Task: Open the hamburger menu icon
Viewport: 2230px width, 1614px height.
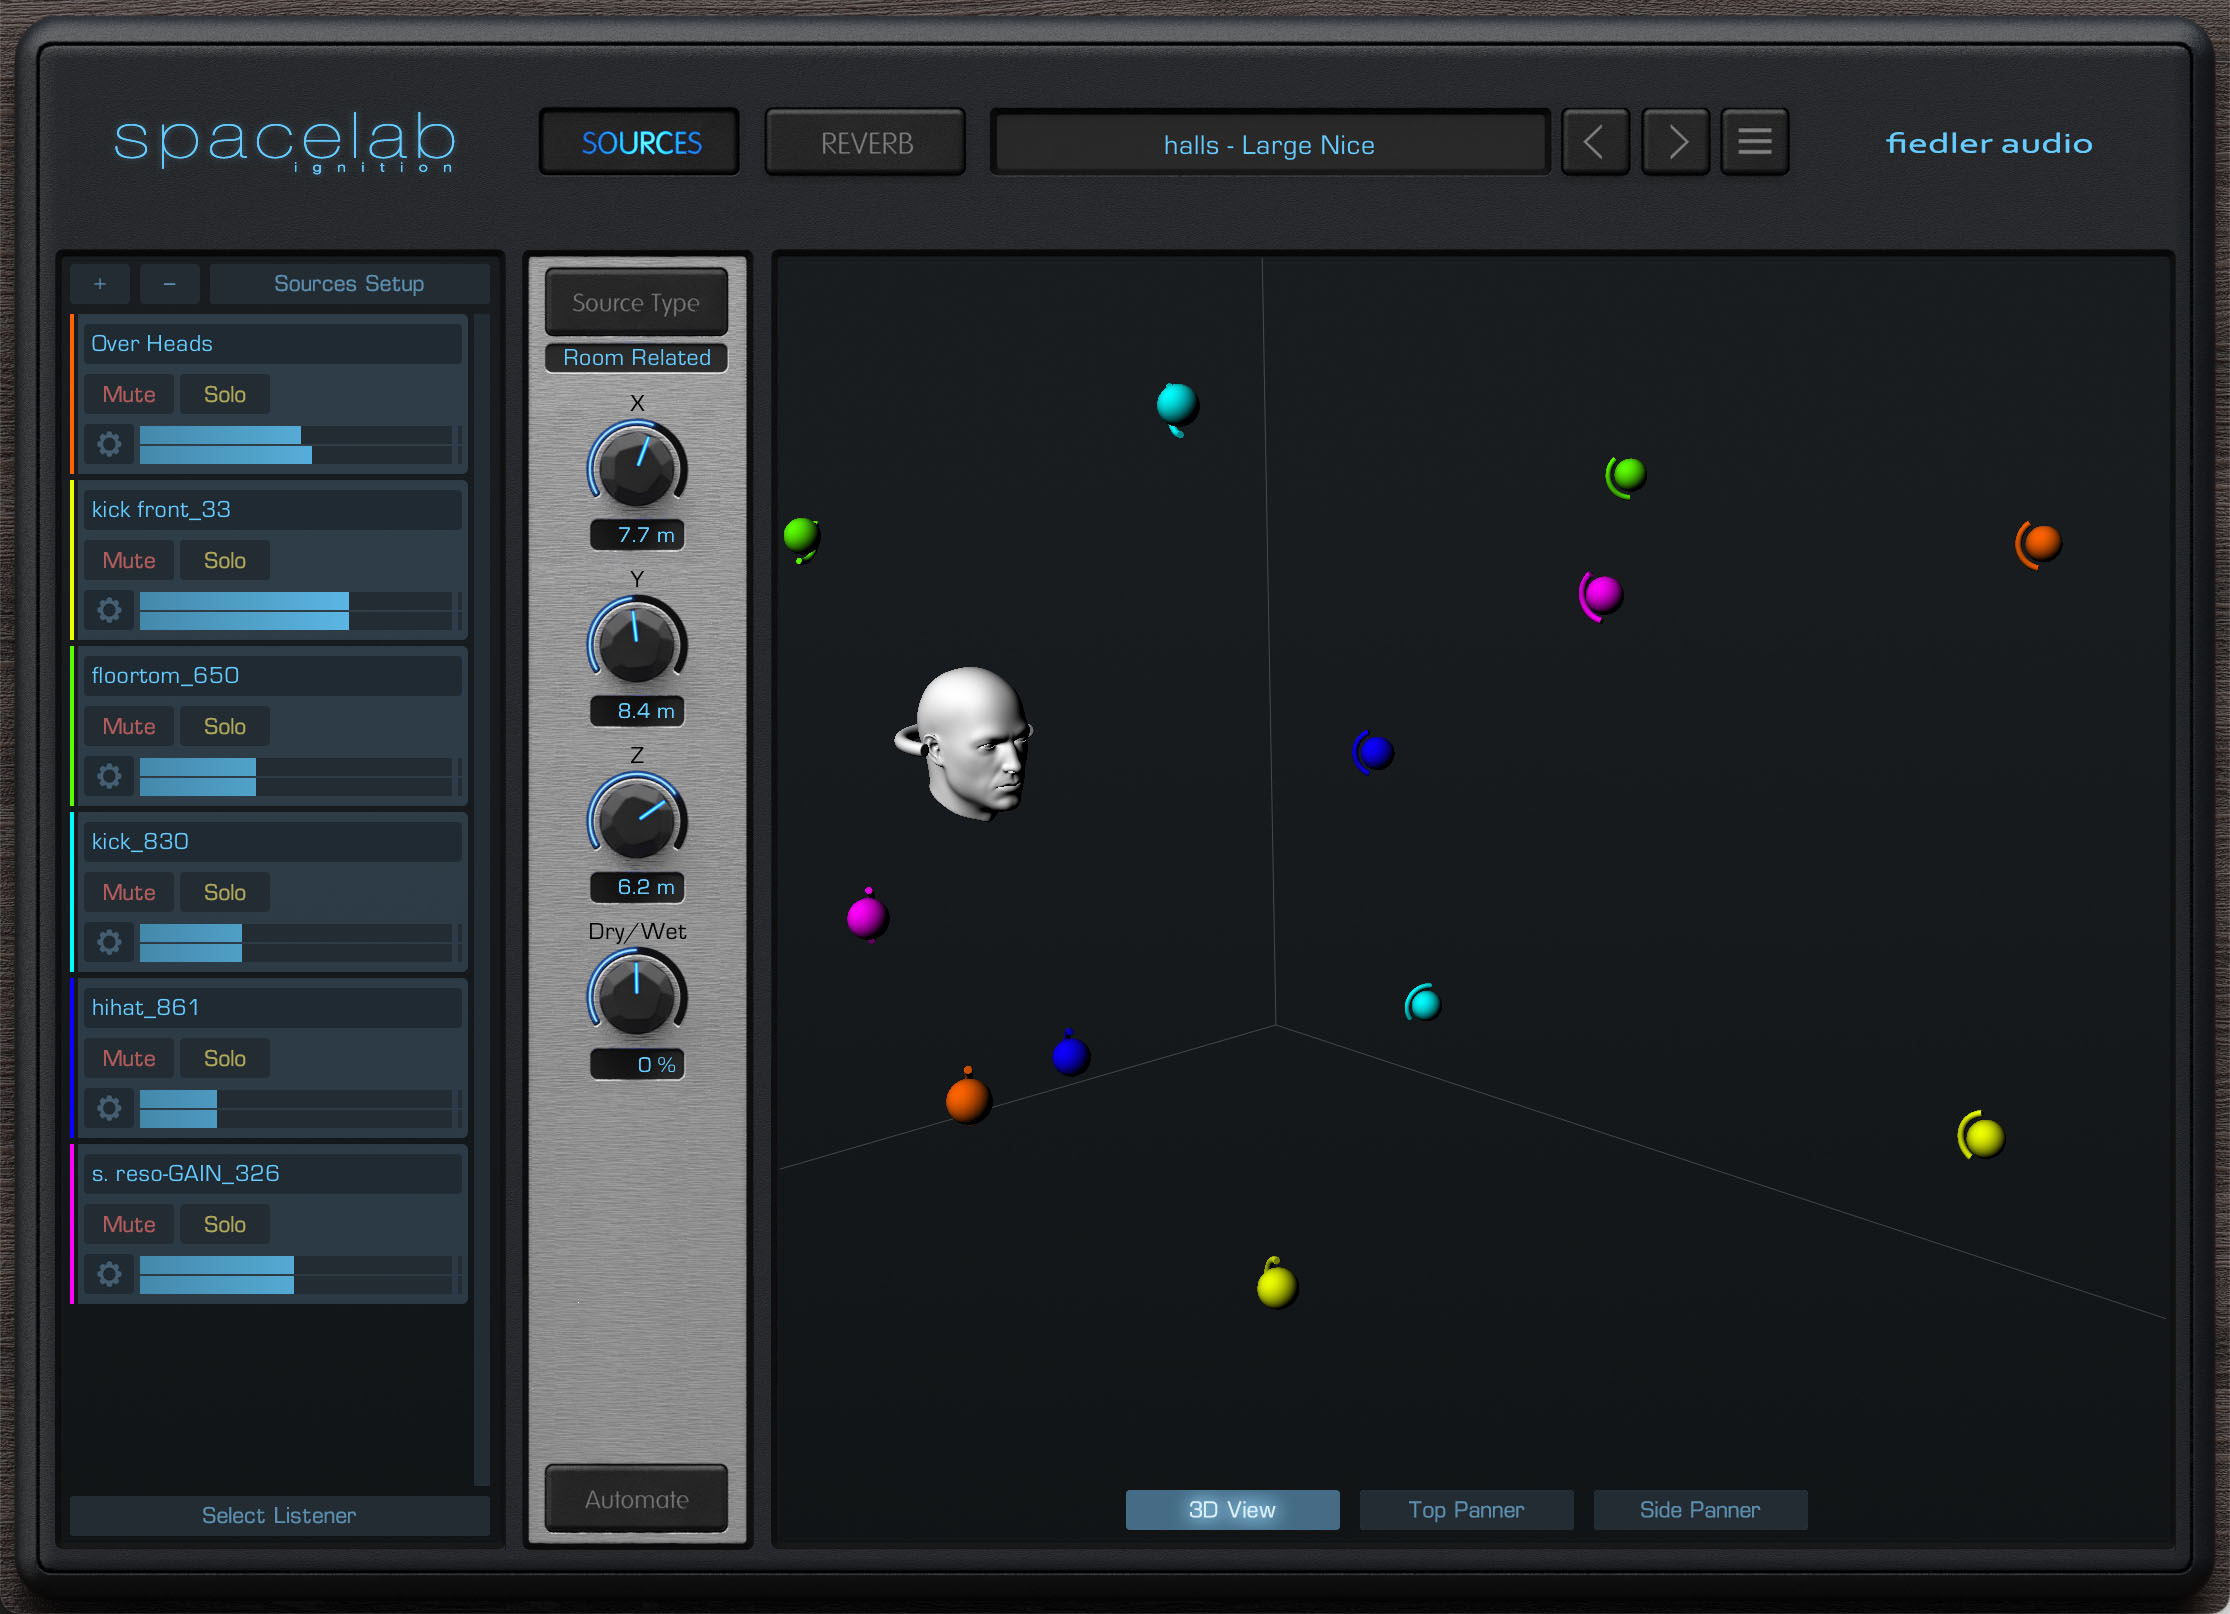Action: (1754, 143)
